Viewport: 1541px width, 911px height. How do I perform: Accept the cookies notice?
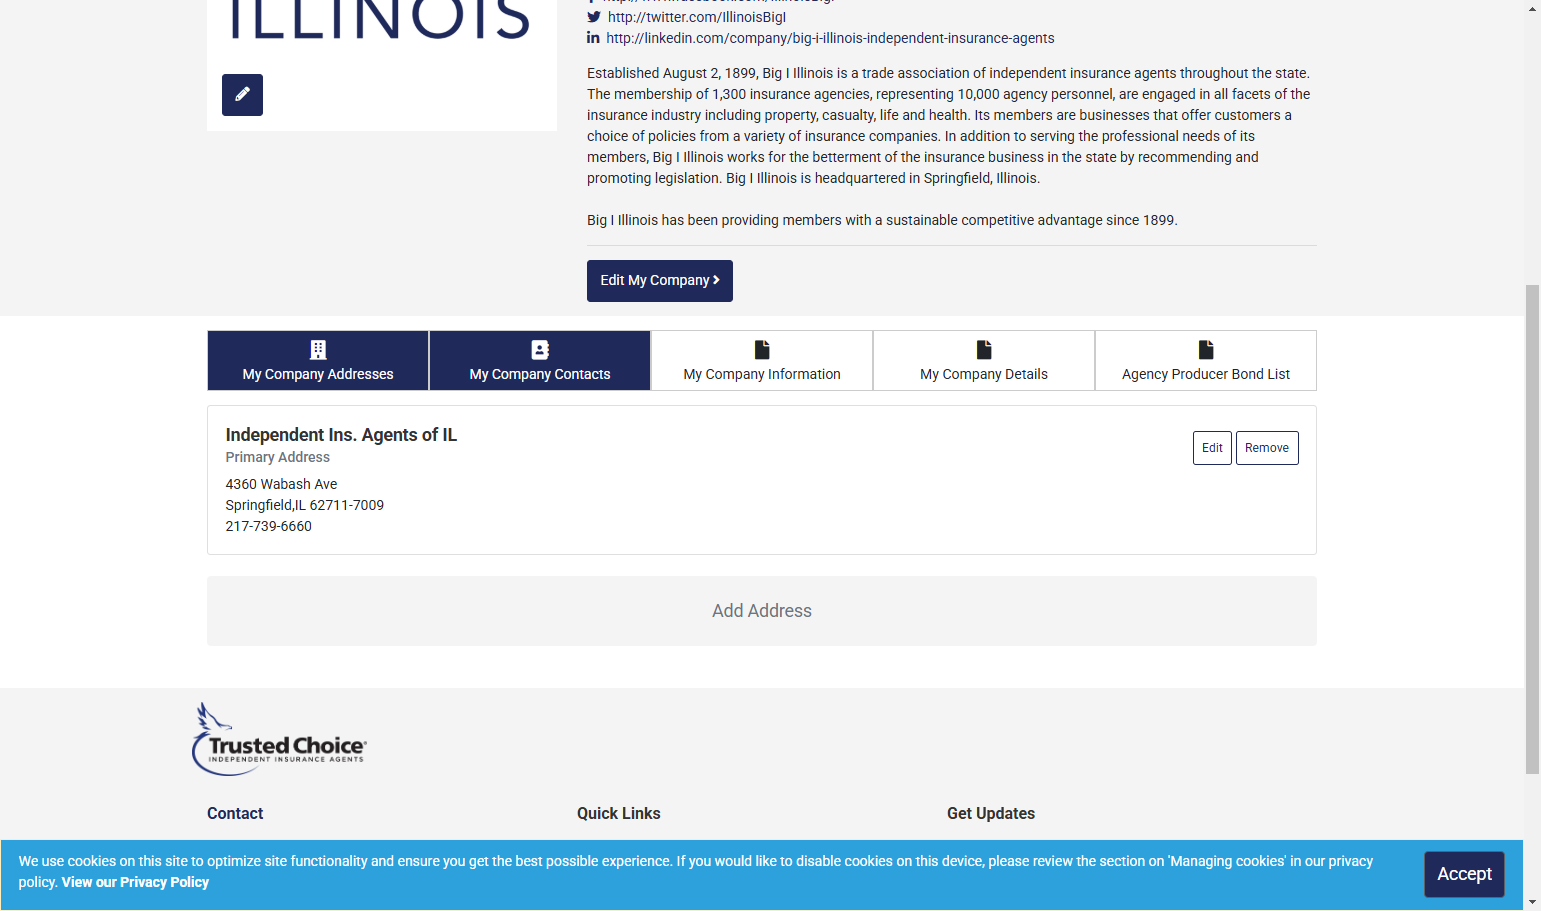click(x=1464, y=874)
